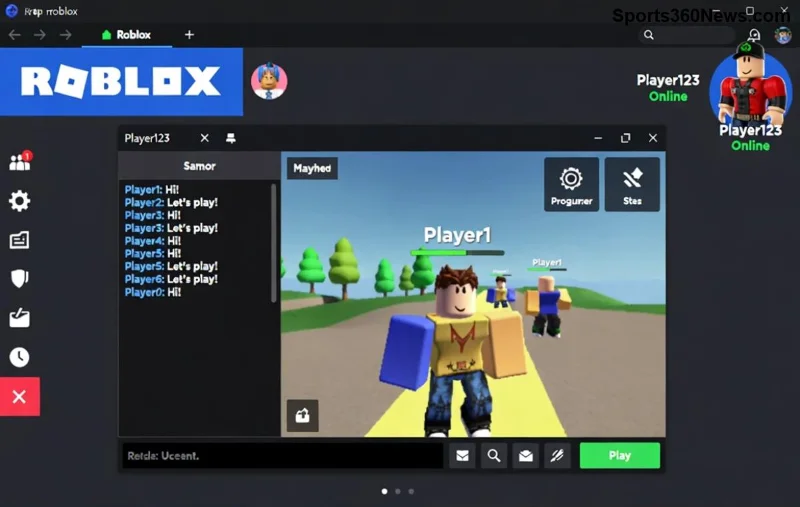The height and width of the screenshot is (507, 800).
Task: Click the green Online status in the header
Action: (x=668, y=96)
